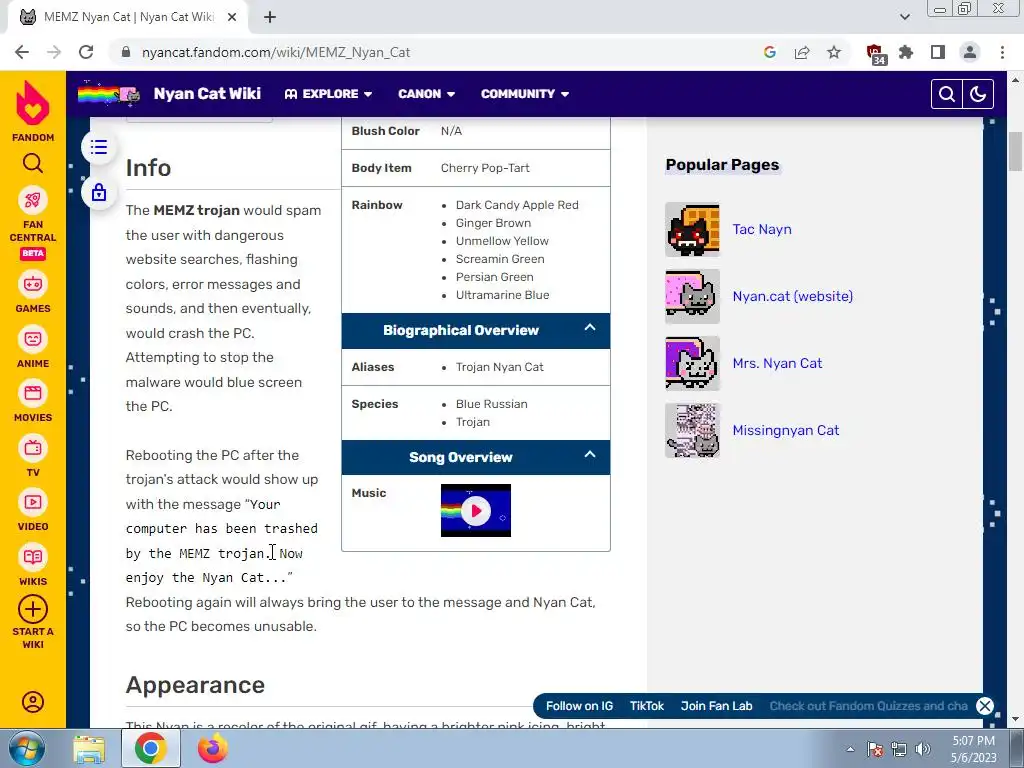Viewport: 1024px width, 768px height.
Task: Open the extensions puzzle icon
Action: coord(906,52)
